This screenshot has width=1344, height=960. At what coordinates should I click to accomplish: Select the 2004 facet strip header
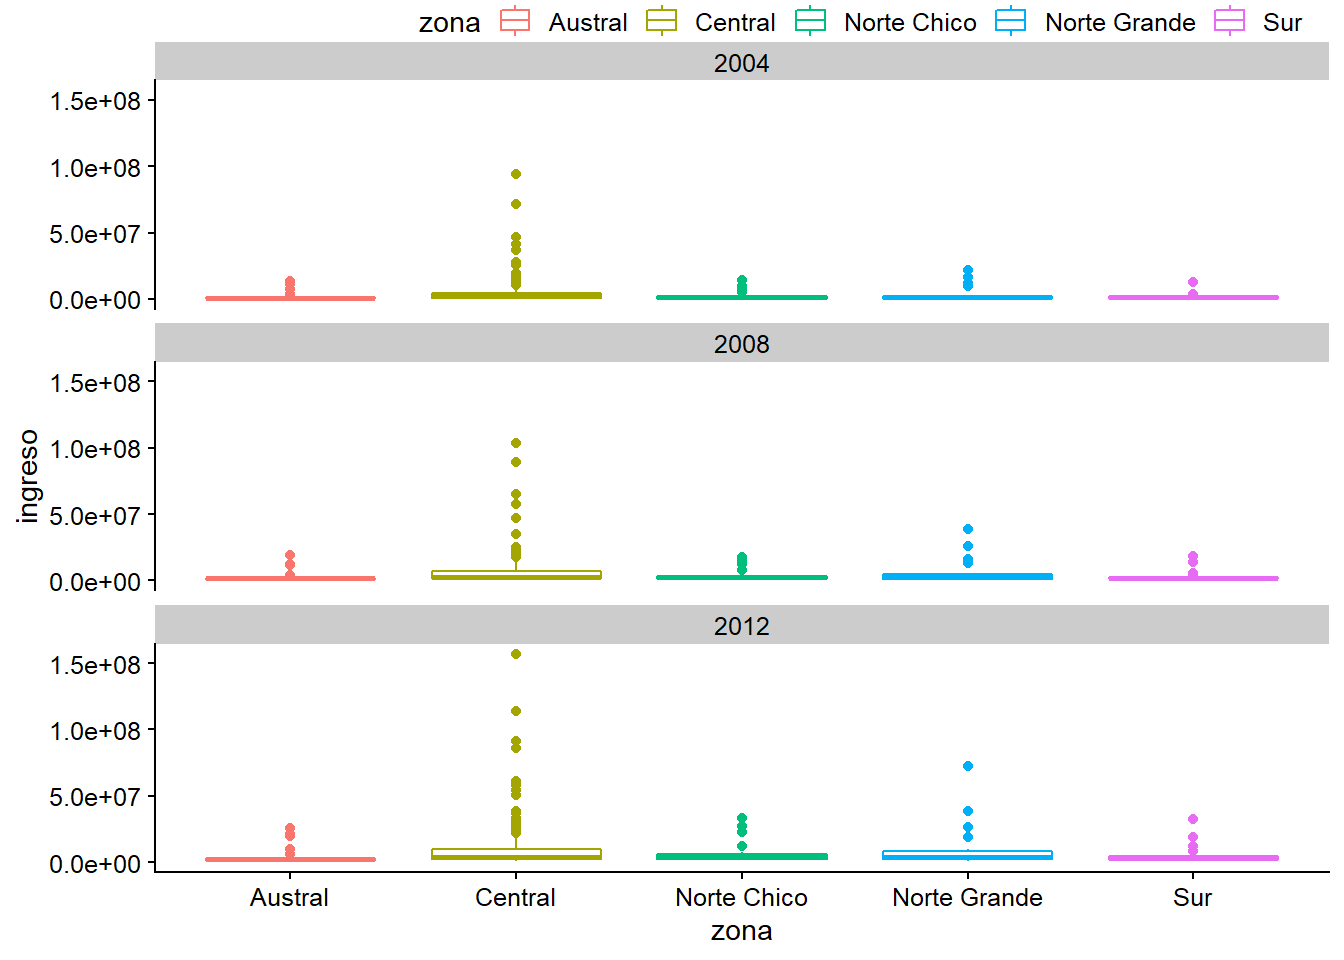[741, 63]
